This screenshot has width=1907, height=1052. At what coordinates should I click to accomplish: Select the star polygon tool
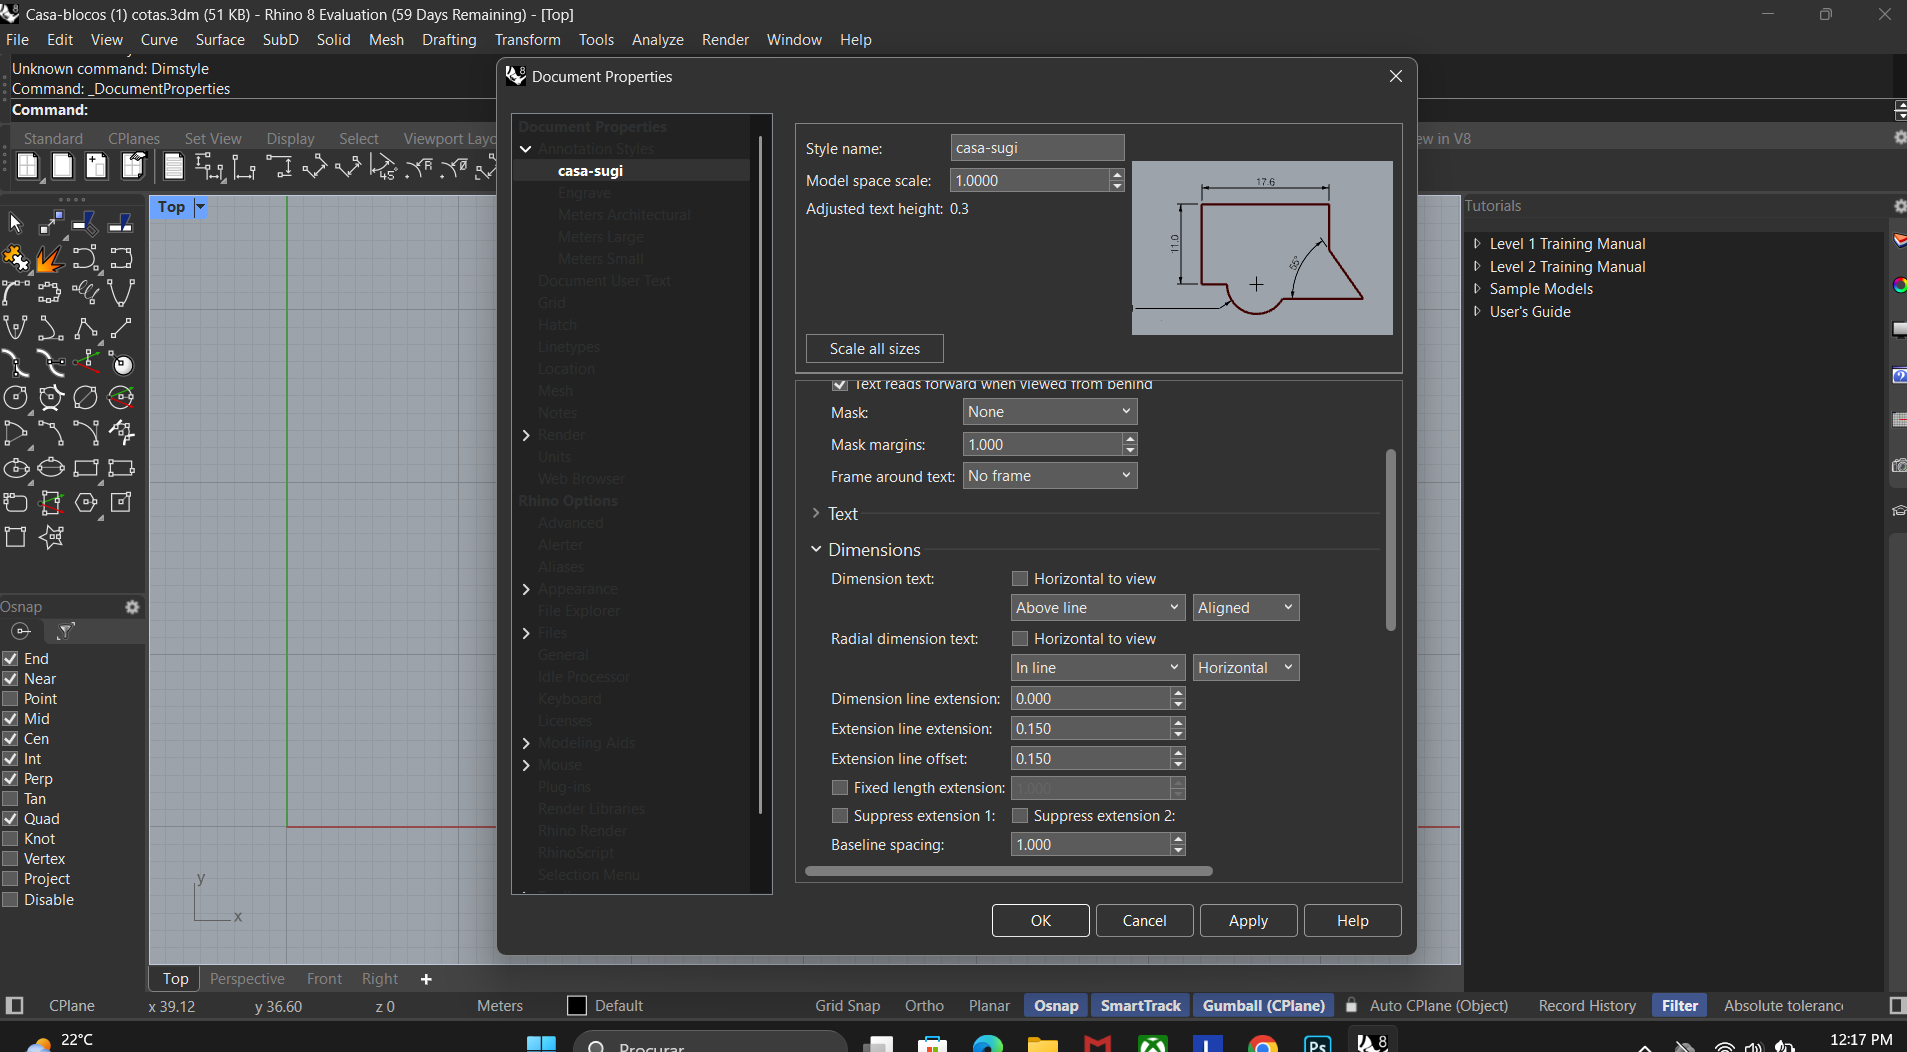(51, 537)
